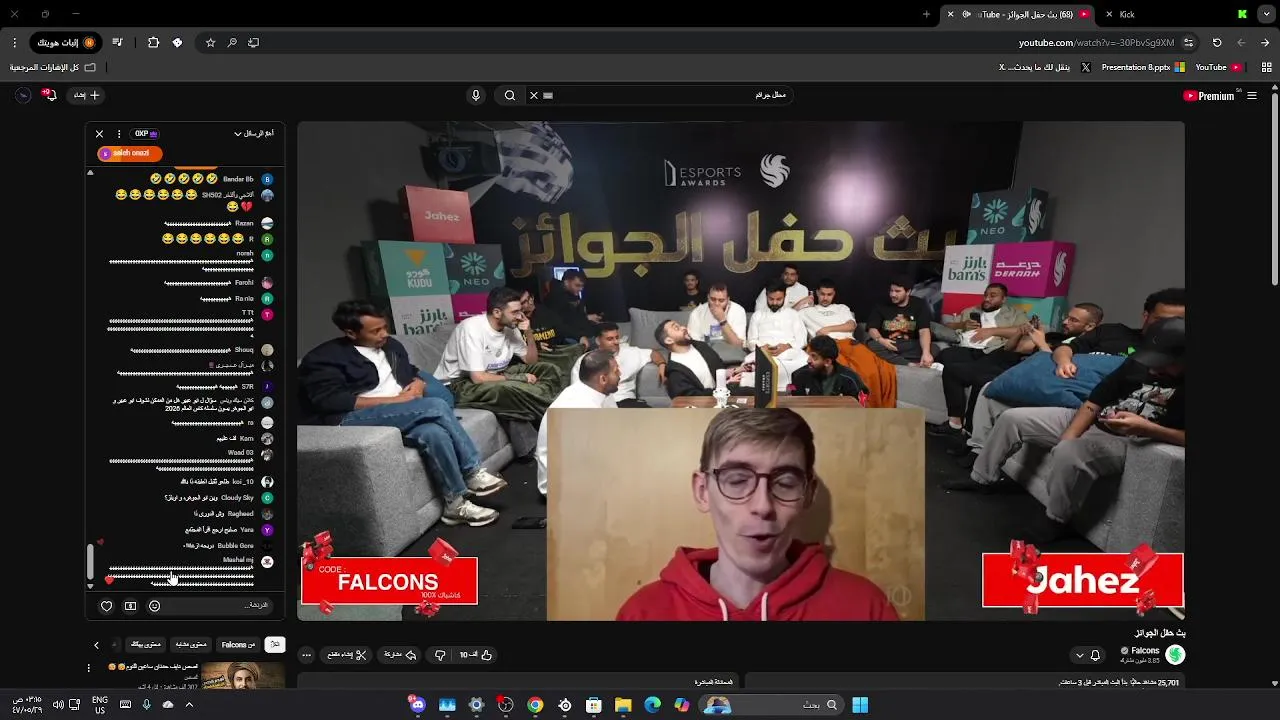Run the YouTube search magnifier button

(x=510, y=95)
